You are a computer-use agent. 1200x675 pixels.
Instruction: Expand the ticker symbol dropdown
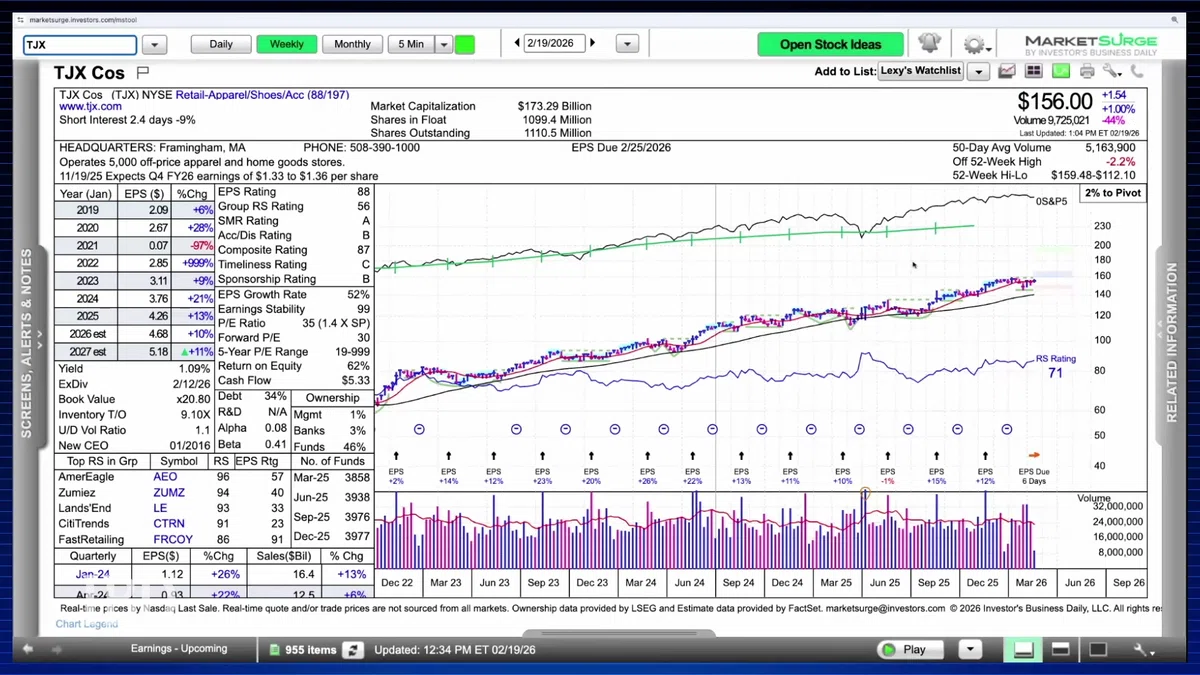(x=154, y=45)
